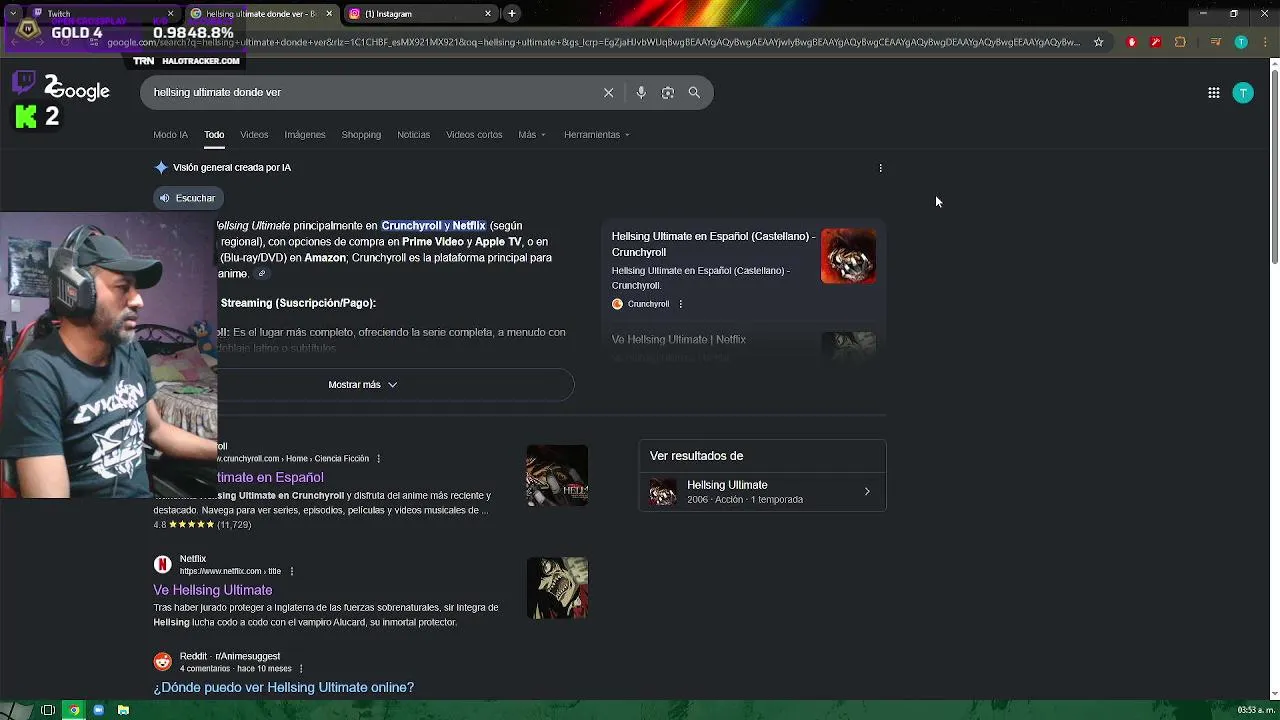Open options dots on the Netflix result
The width and height of the screenshot is (1280, 720).
pos(292,571)
